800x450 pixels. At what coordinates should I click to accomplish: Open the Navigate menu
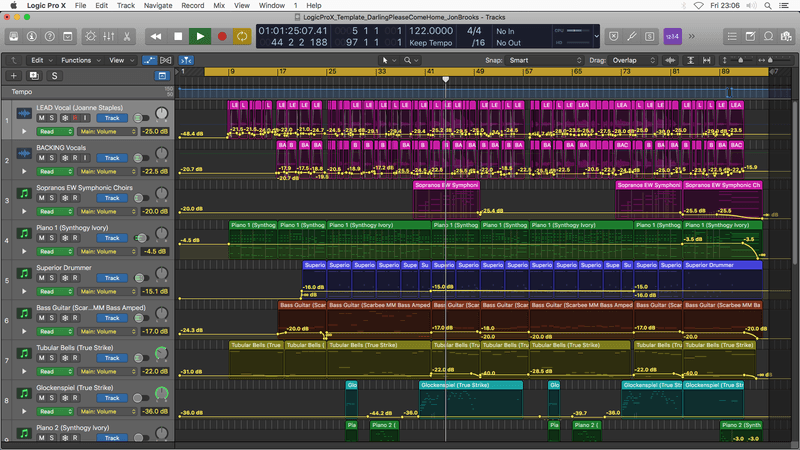[158, 6]
